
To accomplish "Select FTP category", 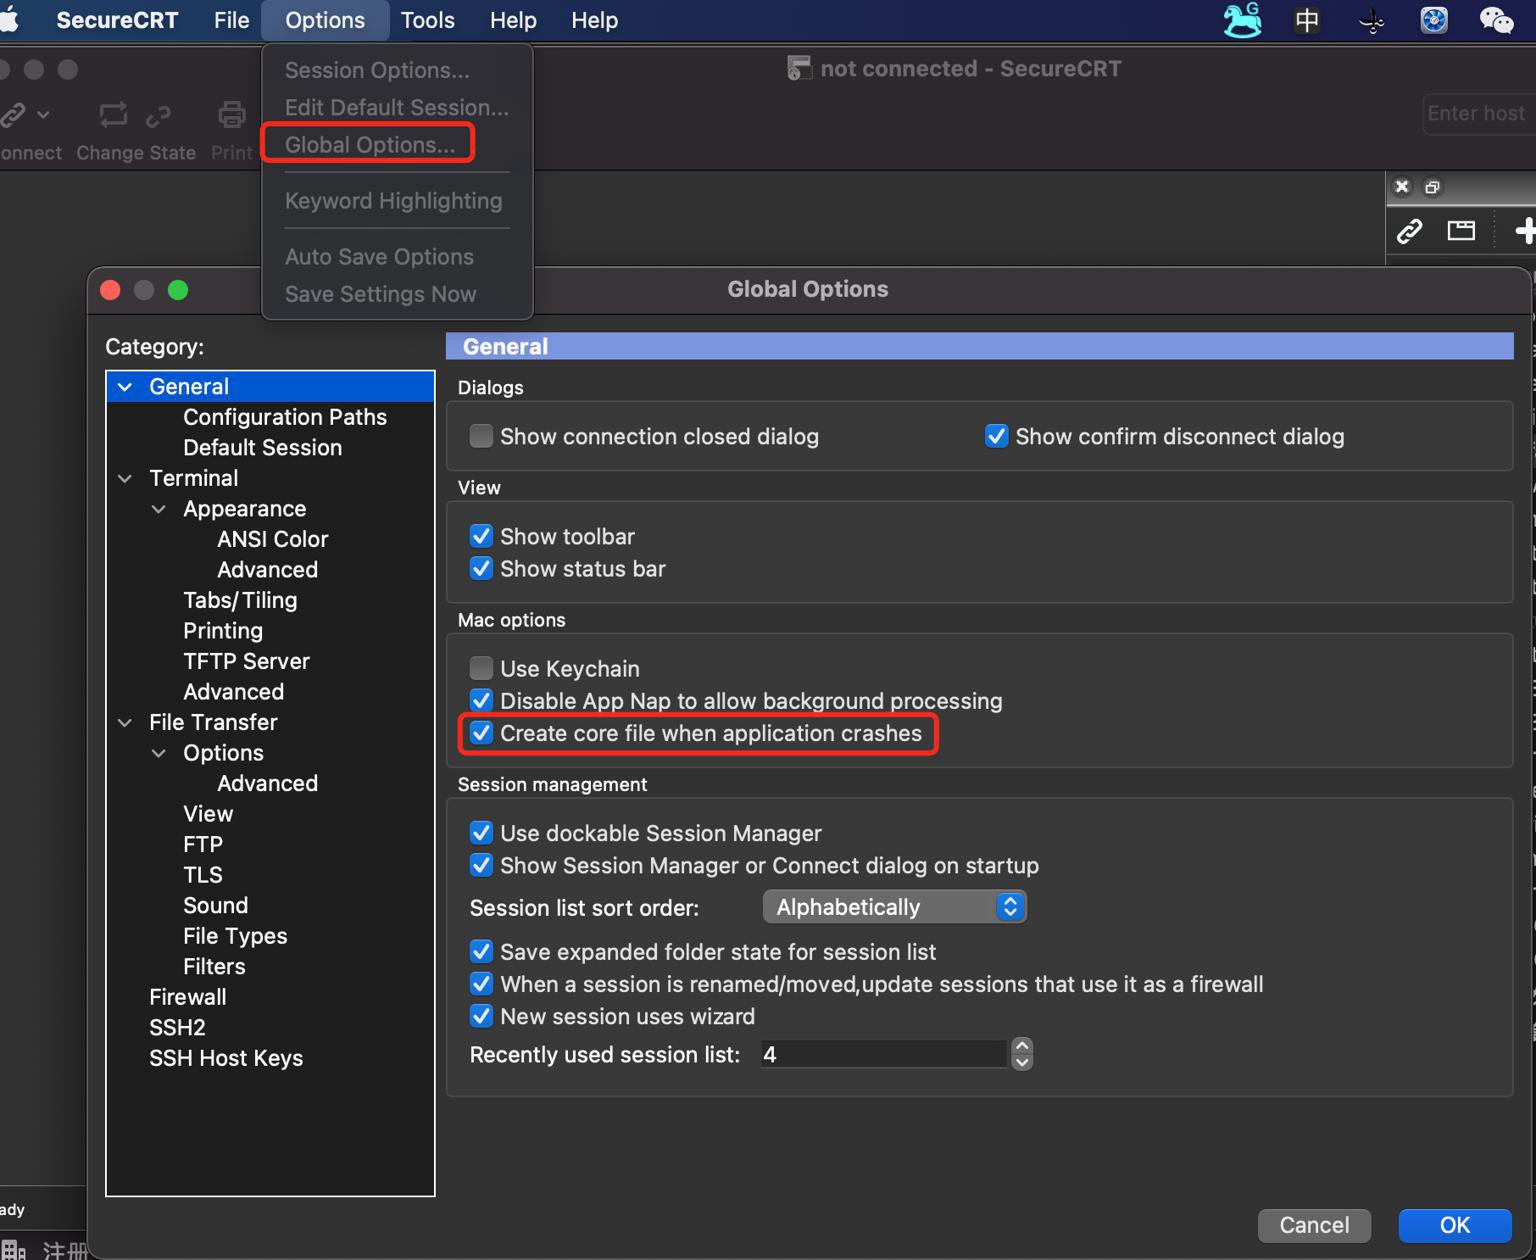I will pyautogui.click(x=202, y=844).
